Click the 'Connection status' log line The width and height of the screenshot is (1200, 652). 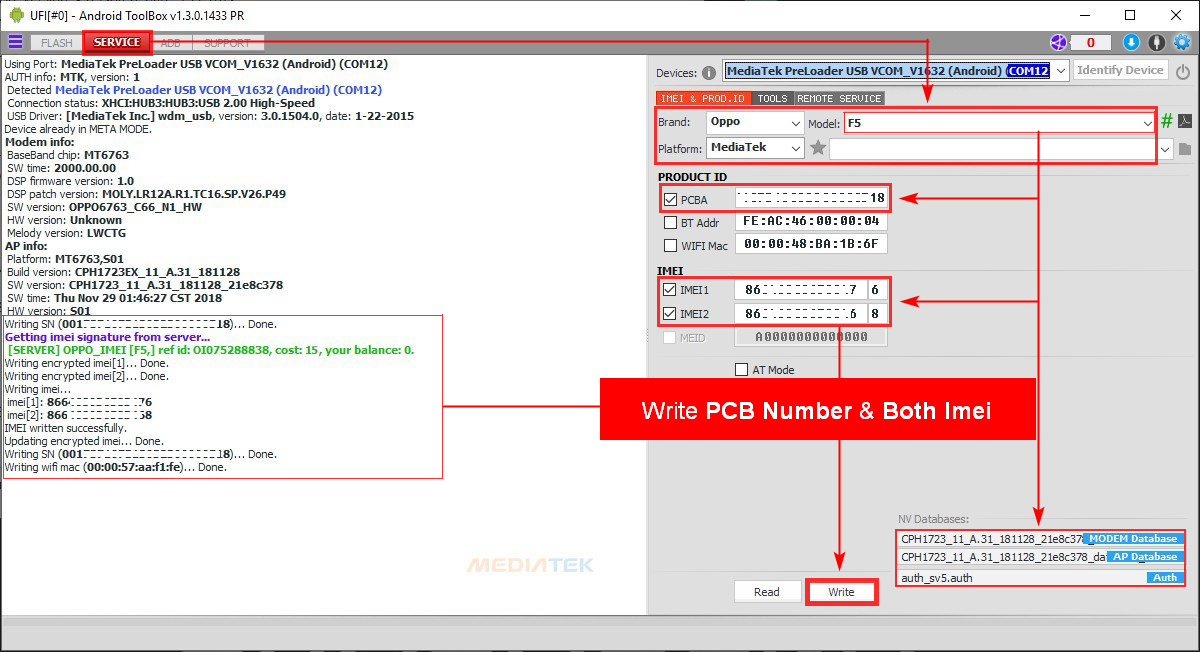[x=161, y=103]
